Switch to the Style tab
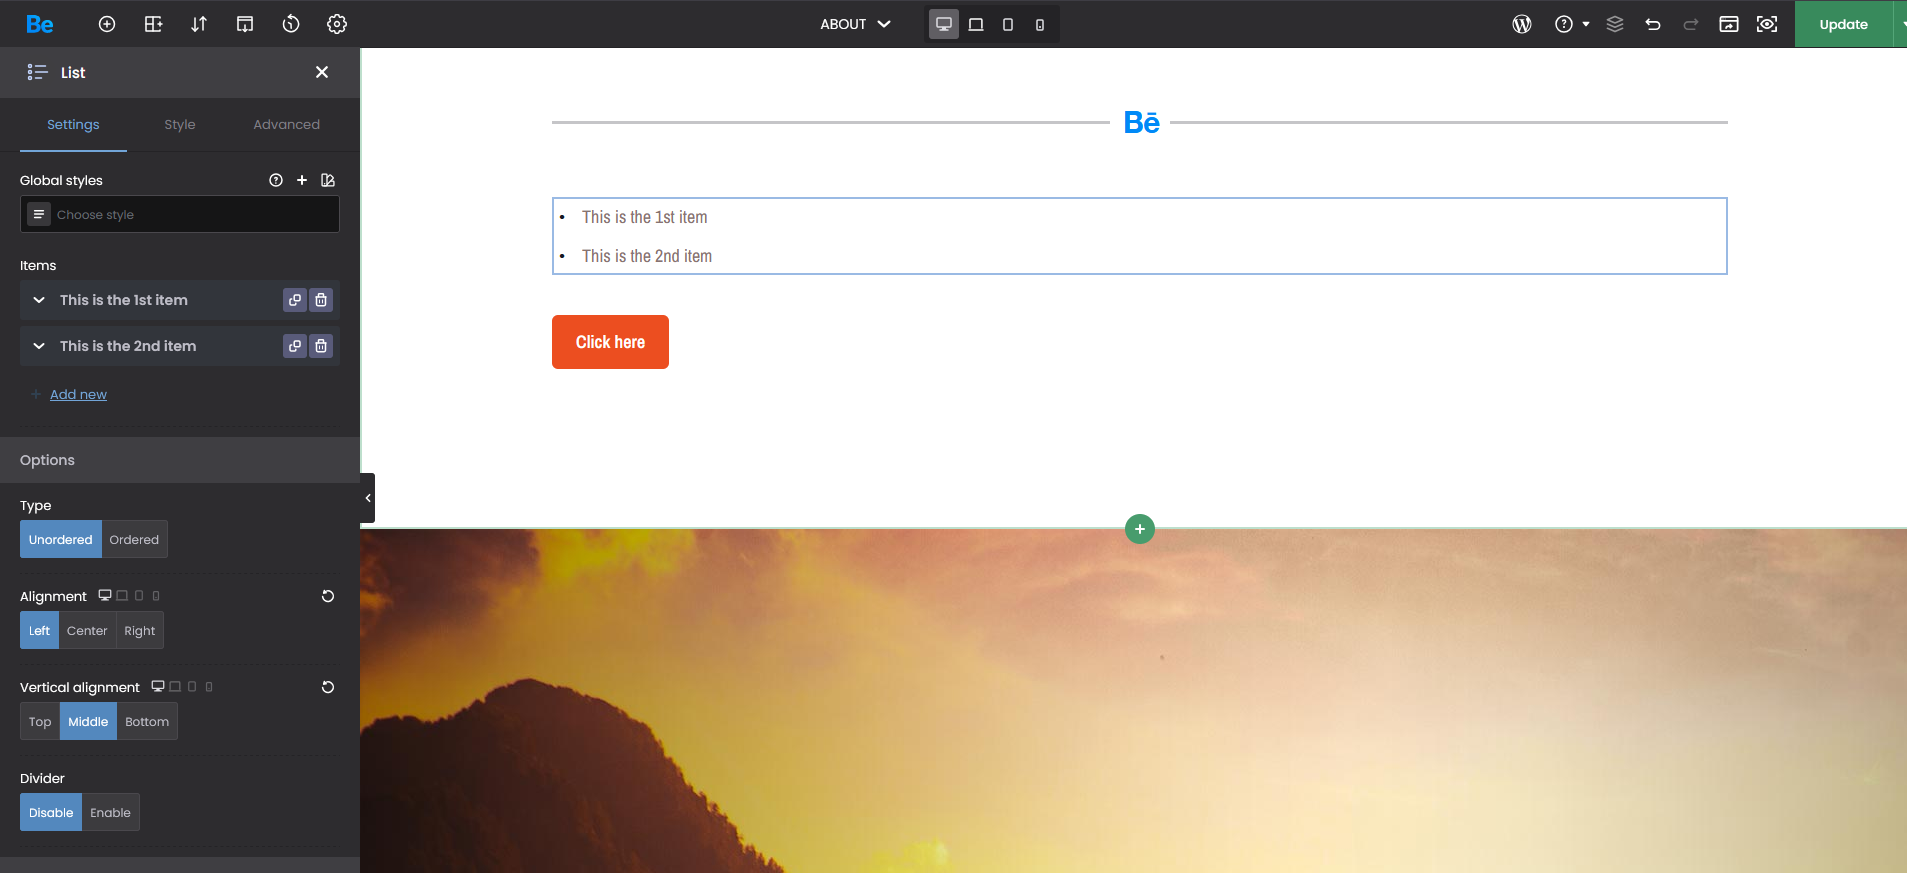This screenshot has height=873, width=1907. coord(180,125)
